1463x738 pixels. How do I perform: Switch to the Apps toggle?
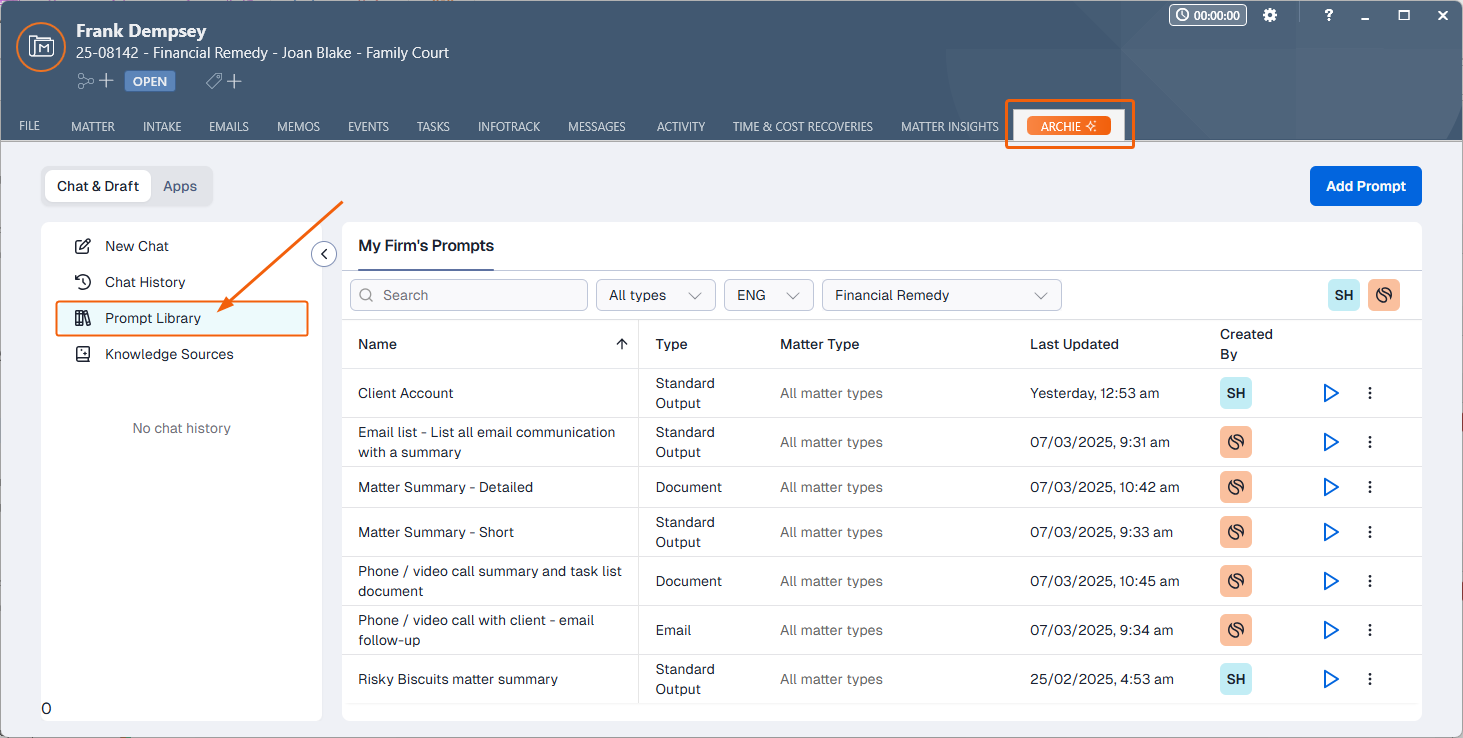point(180,186)
